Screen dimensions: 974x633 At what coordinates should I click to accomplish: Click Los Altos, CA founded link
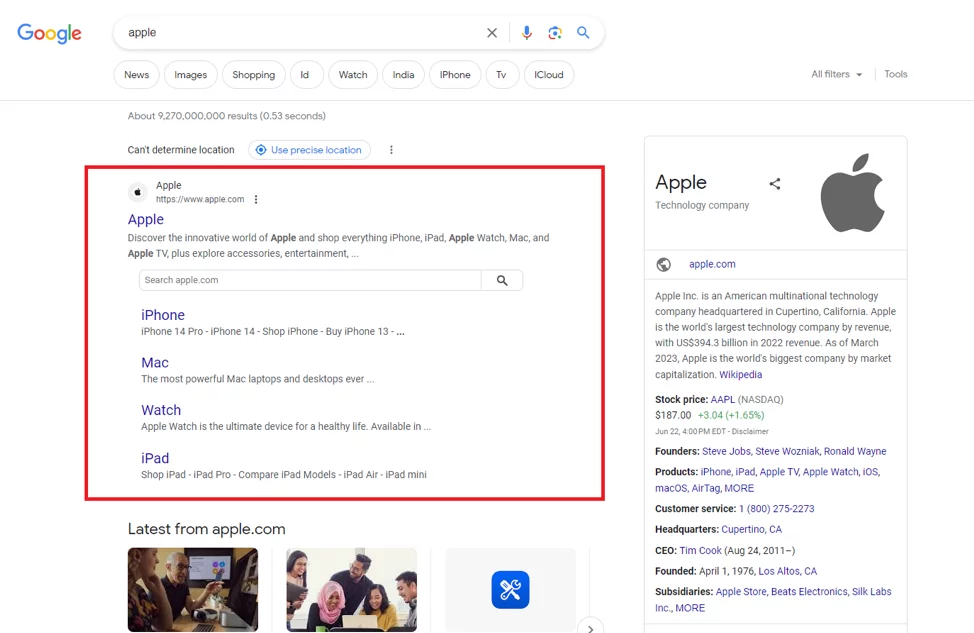[x=788, y=571]
